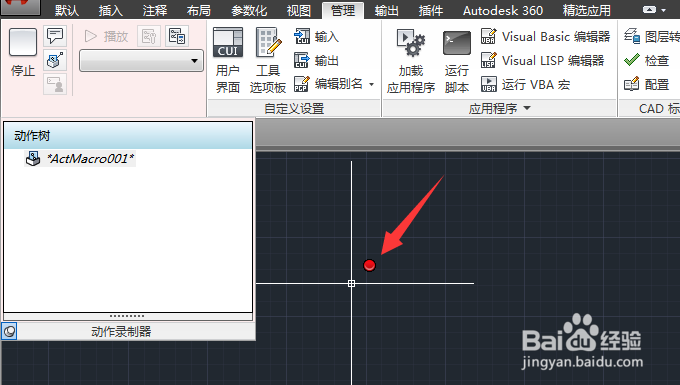Open the Visual Basic editor
Viewport: 680px width, 385px height.
coord(545,37)
